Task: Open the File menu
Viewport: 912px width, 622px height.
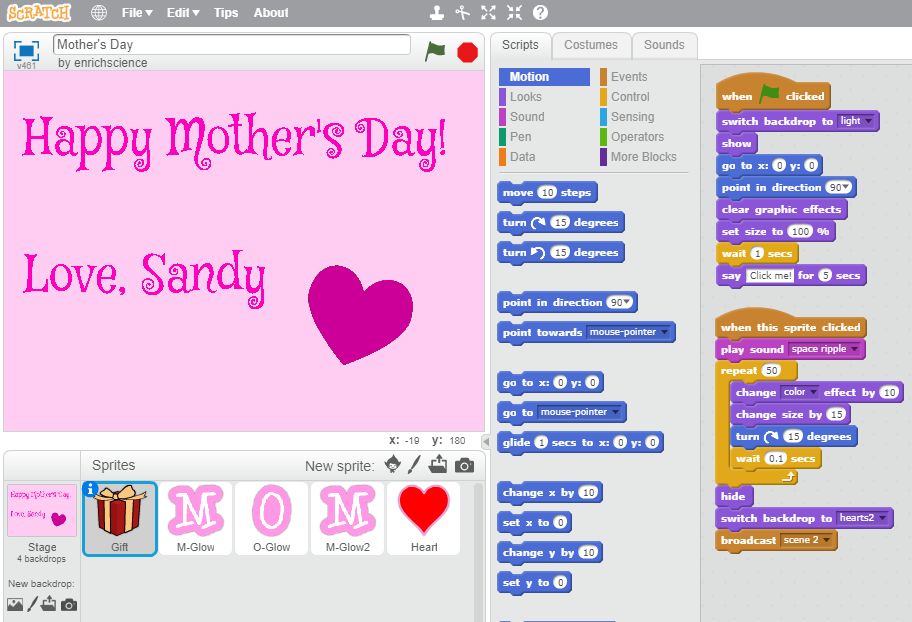Action: (x=136, y=13)
